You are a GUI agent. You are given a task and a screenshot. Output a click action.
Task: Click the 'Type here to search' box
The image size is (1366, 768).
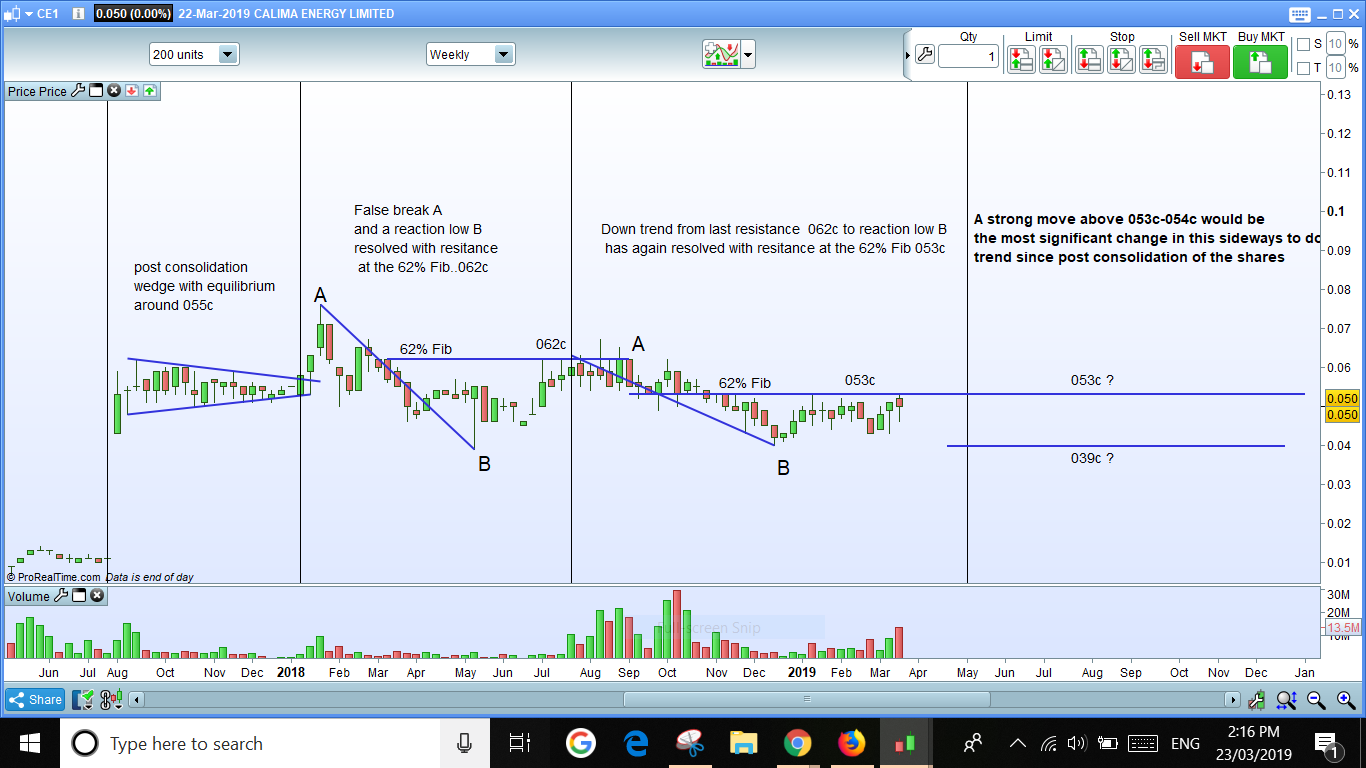tap(250, 743)
